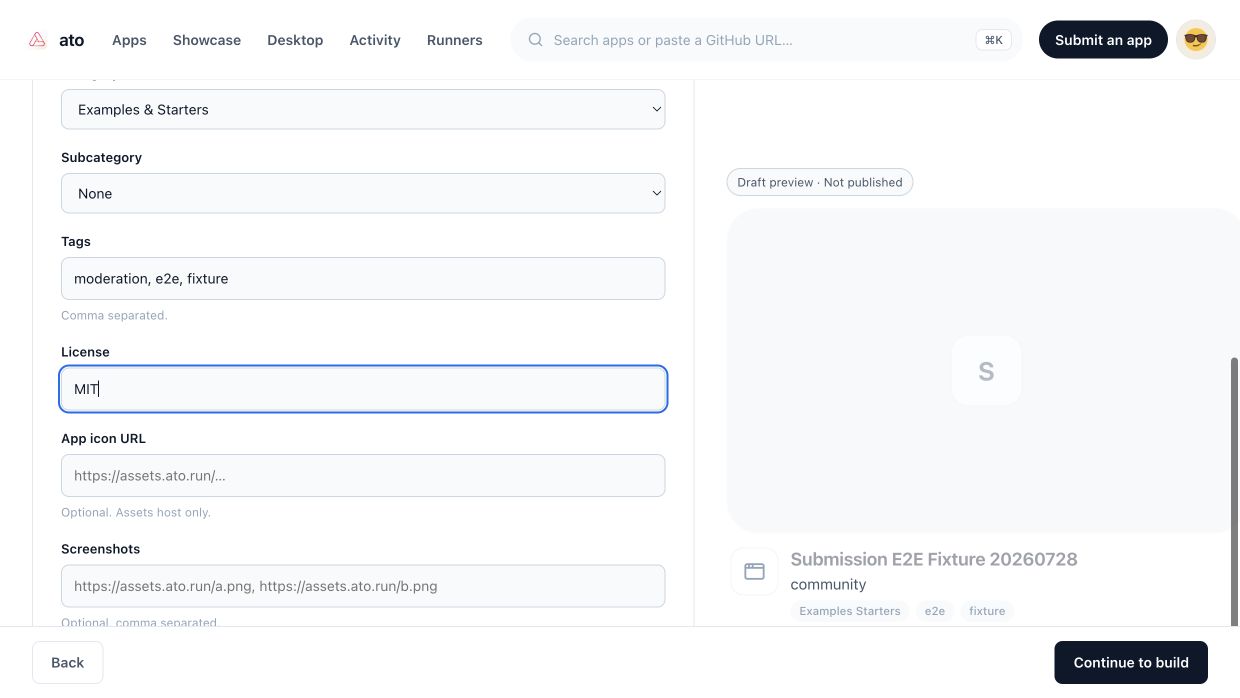Click Continue to build button
Image resolution: width=1240 pixels, height=698 pixels.
[1131, 662]
